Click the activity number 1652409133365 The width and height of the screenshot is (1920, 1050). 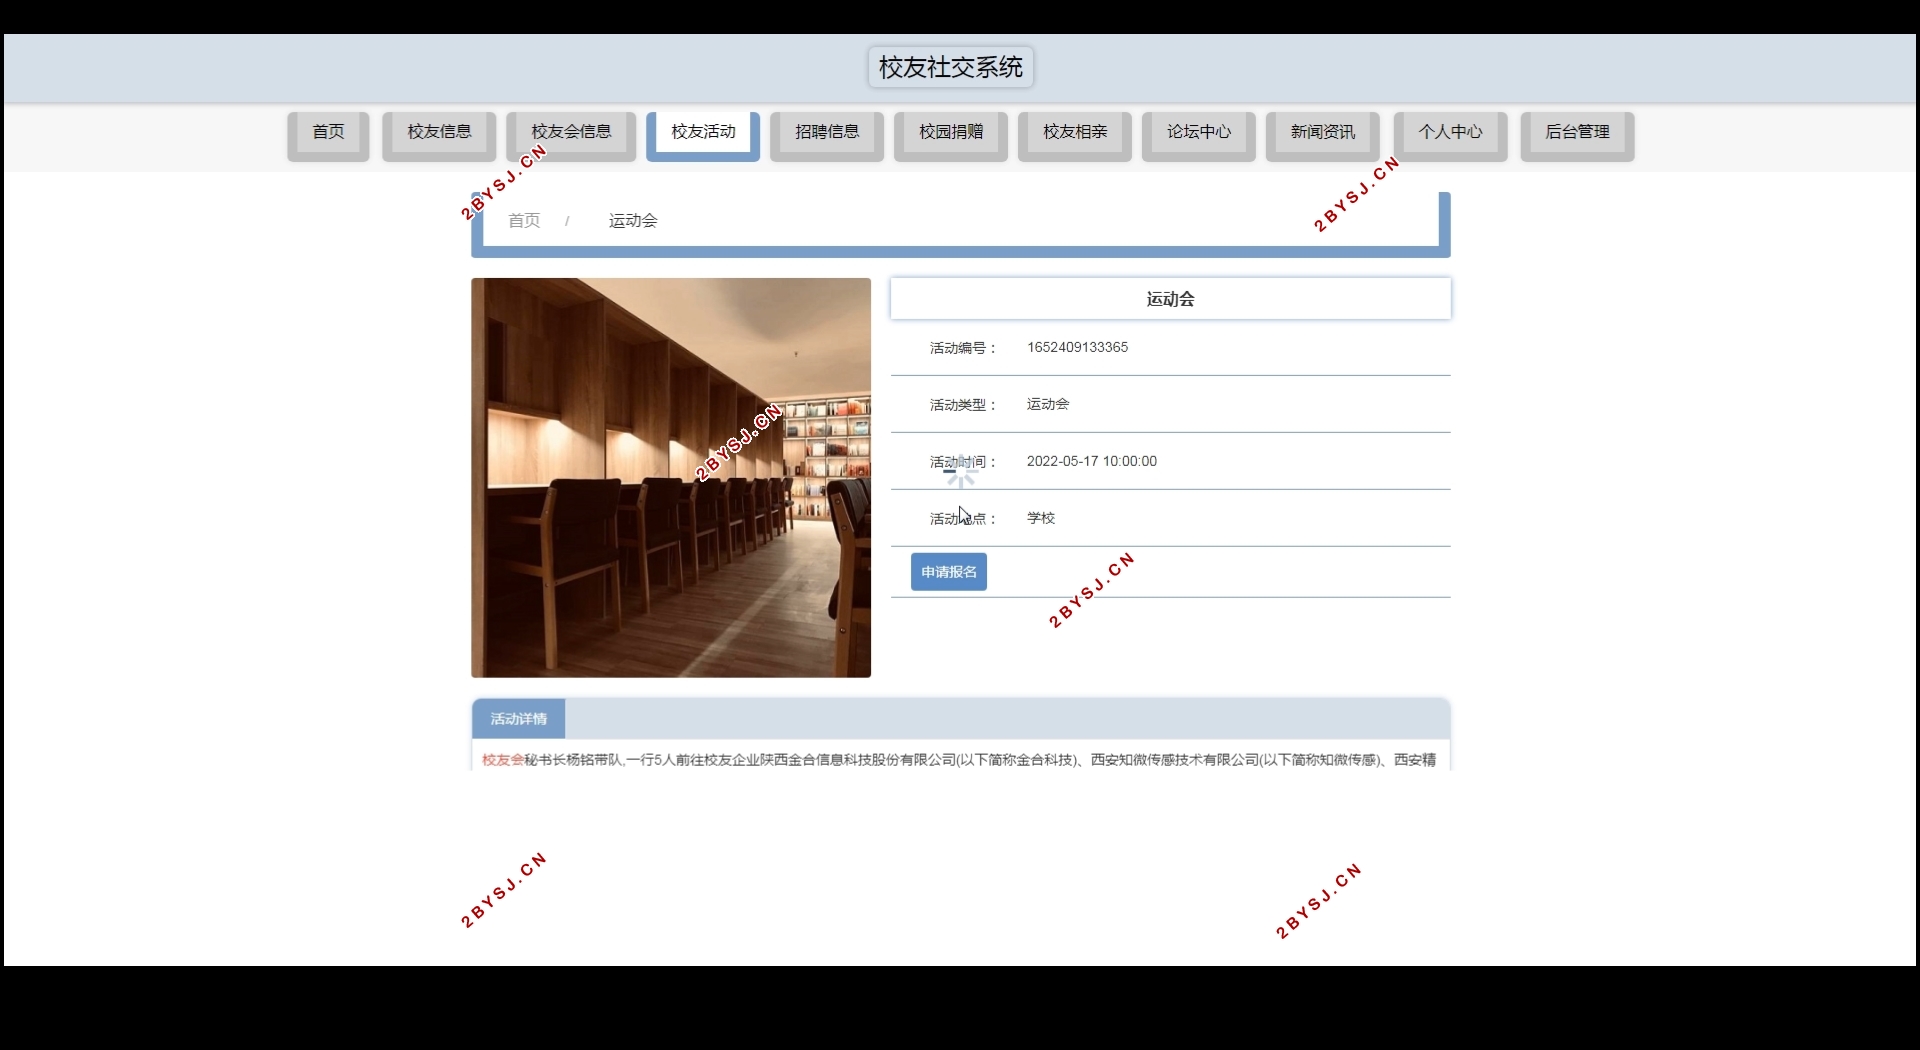pos(1077,347)
